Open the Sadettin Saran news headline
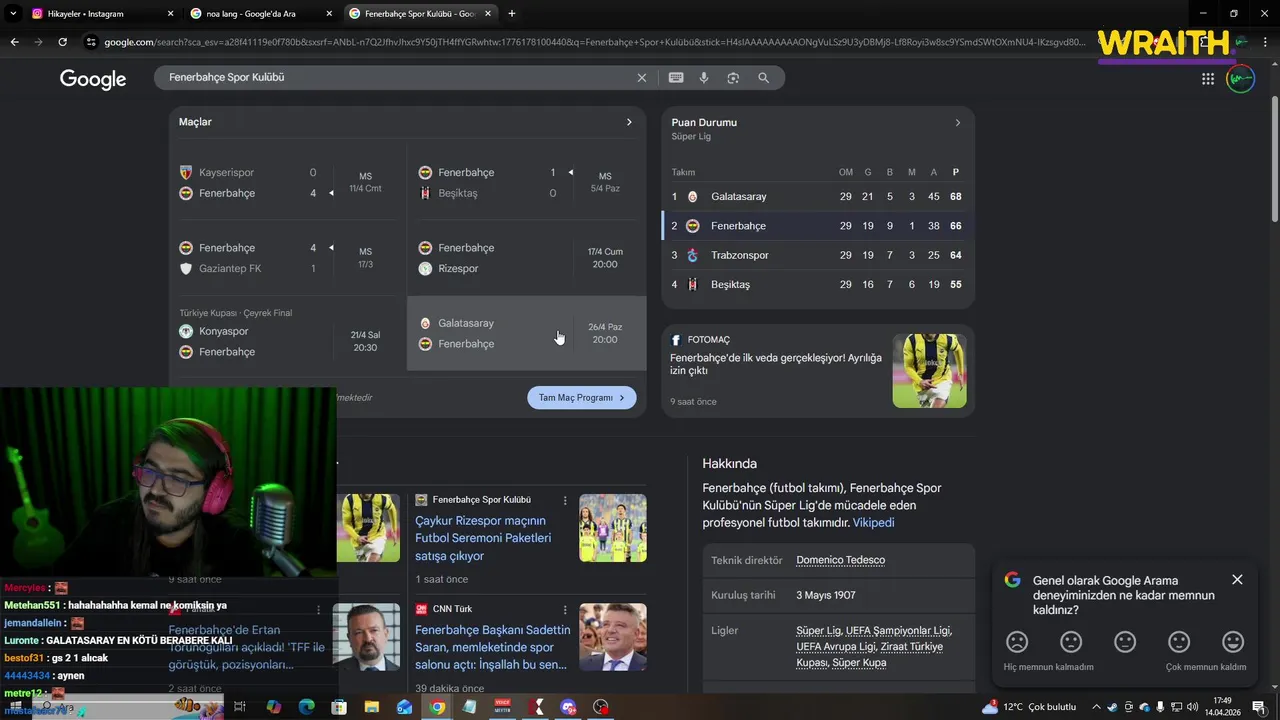The image size is (1280, 720). click(x=492, y=647)
